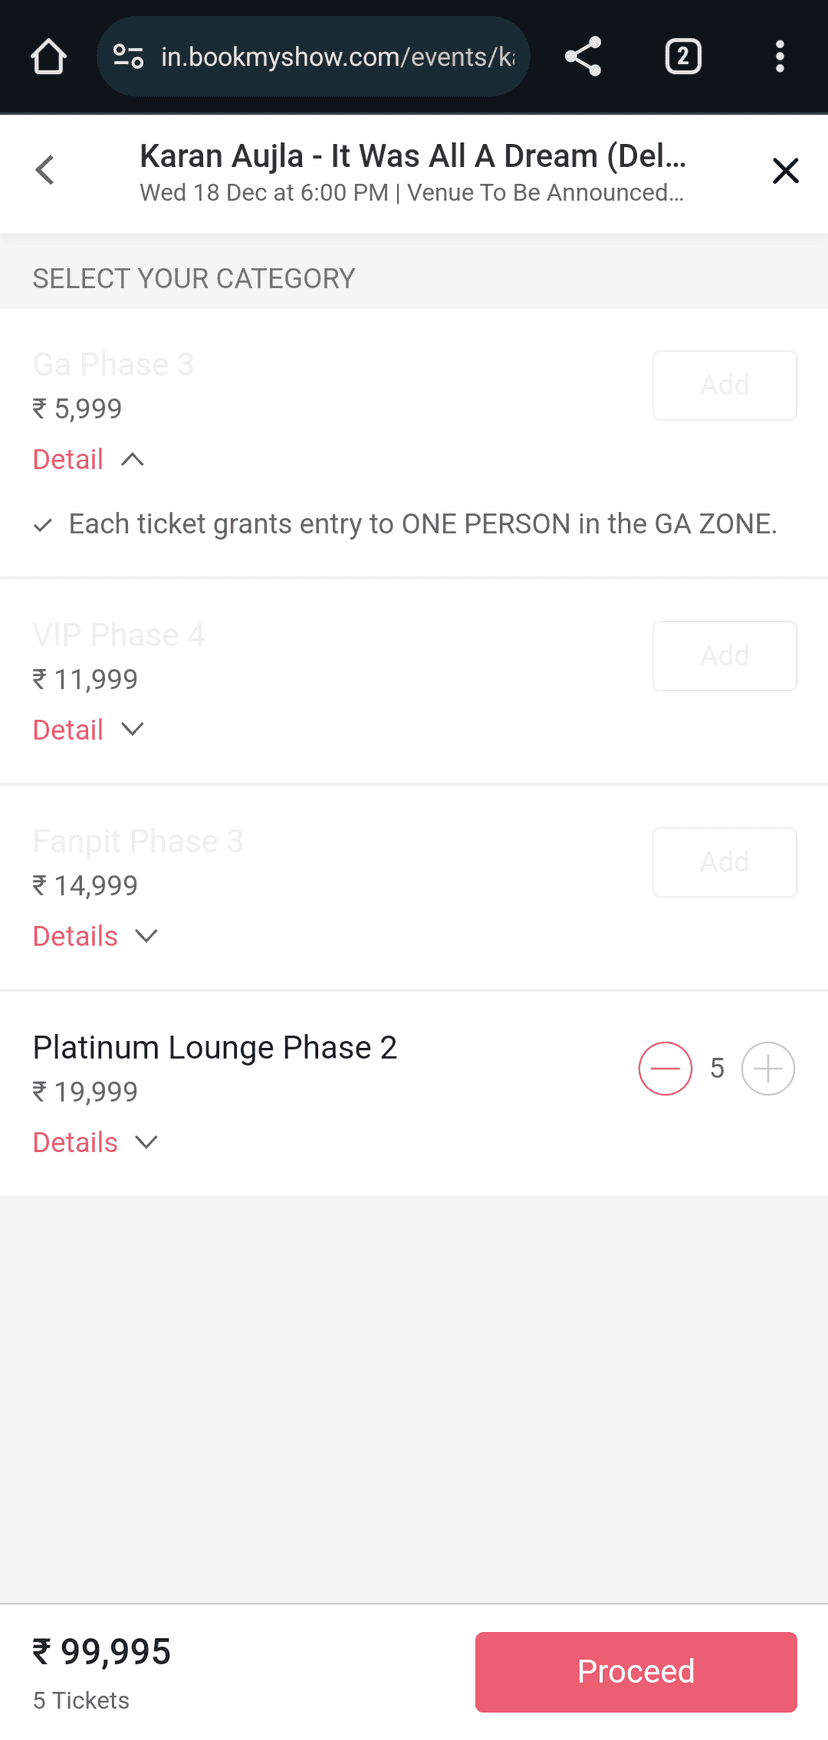
Task: Open the tab switcher showing 2 tabs
Action: 683,57
